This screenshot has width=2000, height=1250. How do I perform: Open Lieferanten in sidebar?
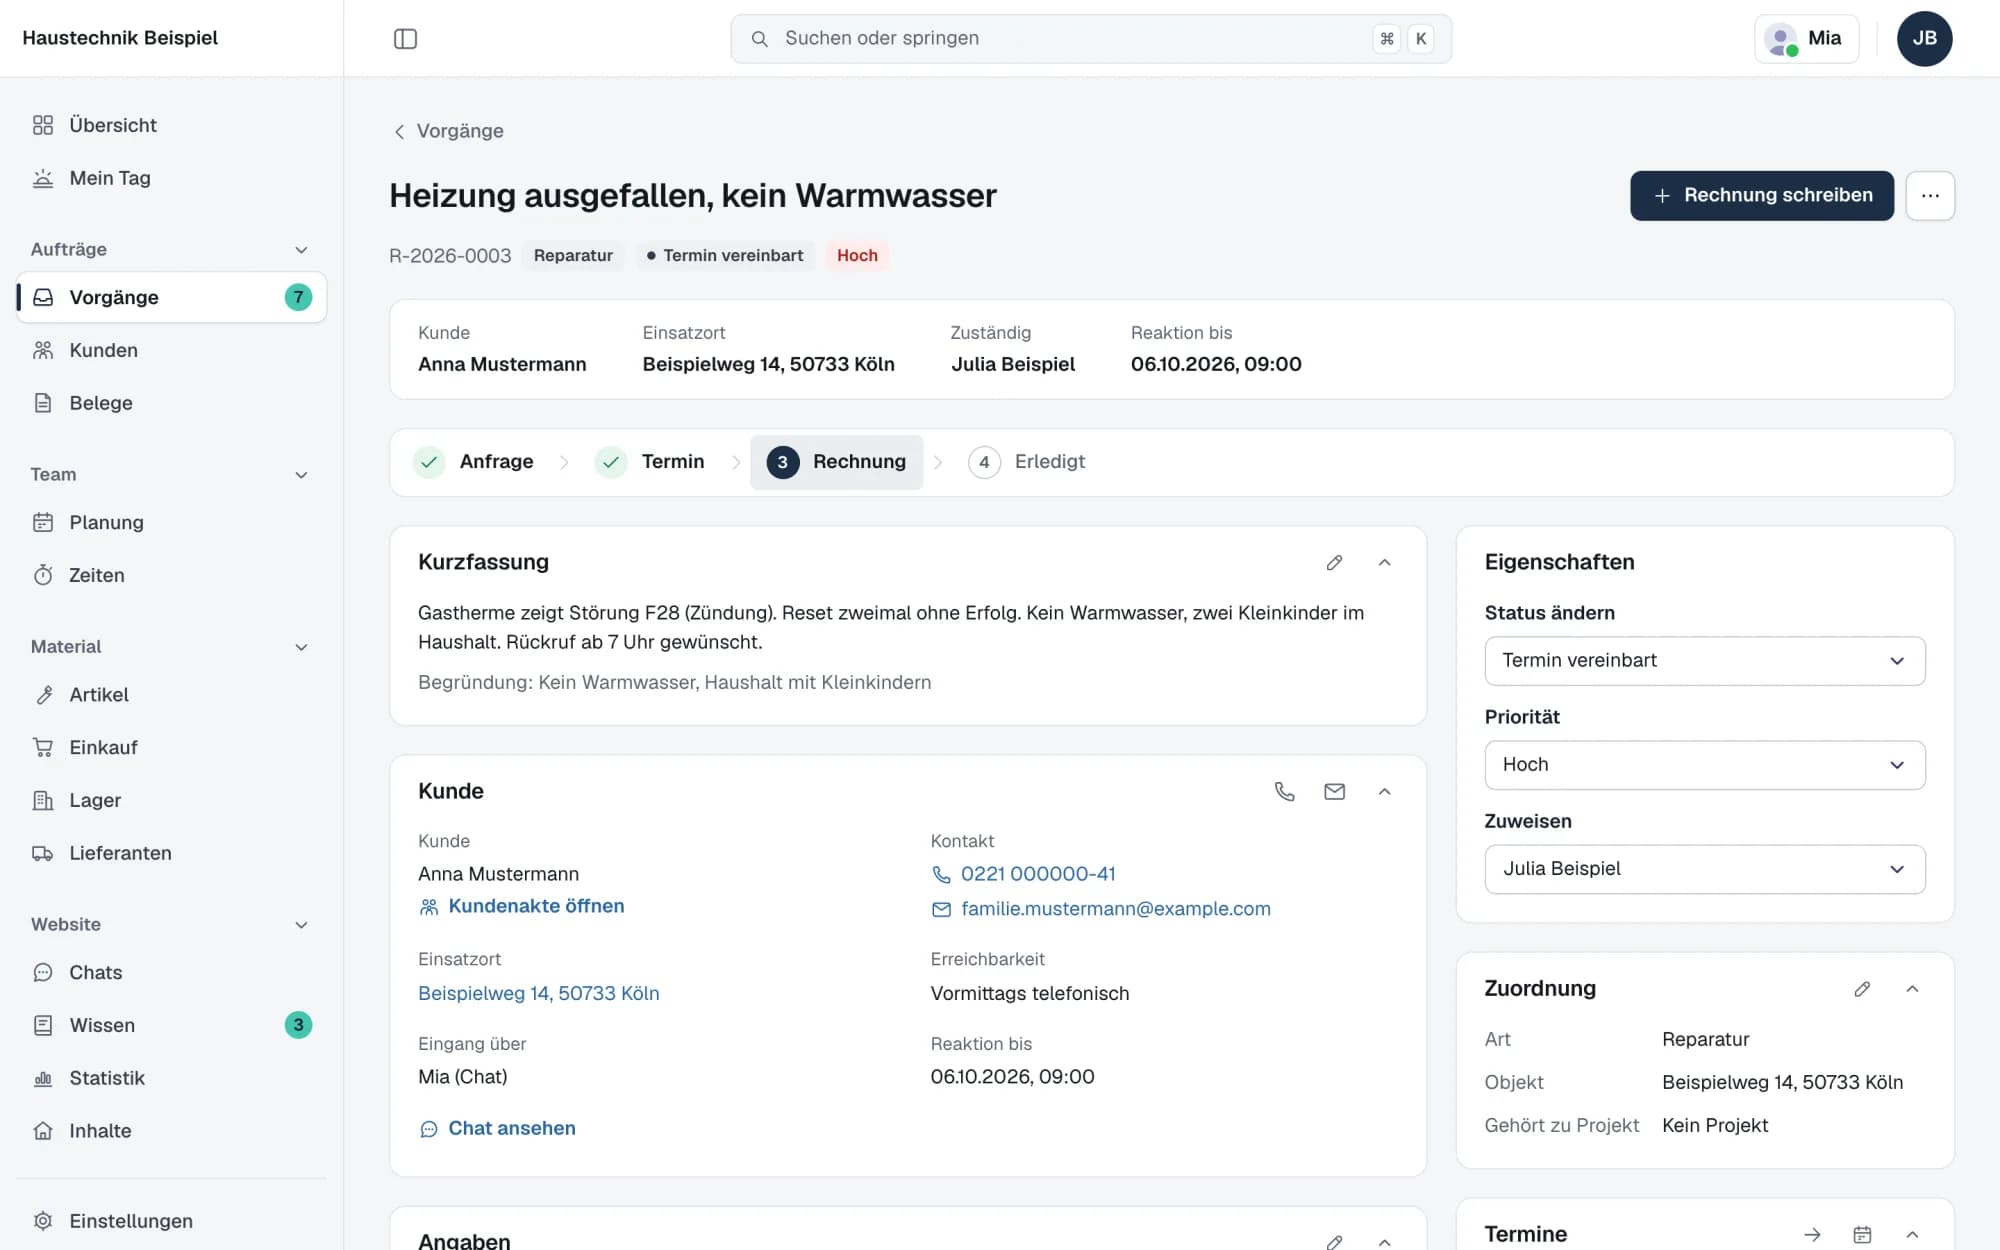[171, 853]
